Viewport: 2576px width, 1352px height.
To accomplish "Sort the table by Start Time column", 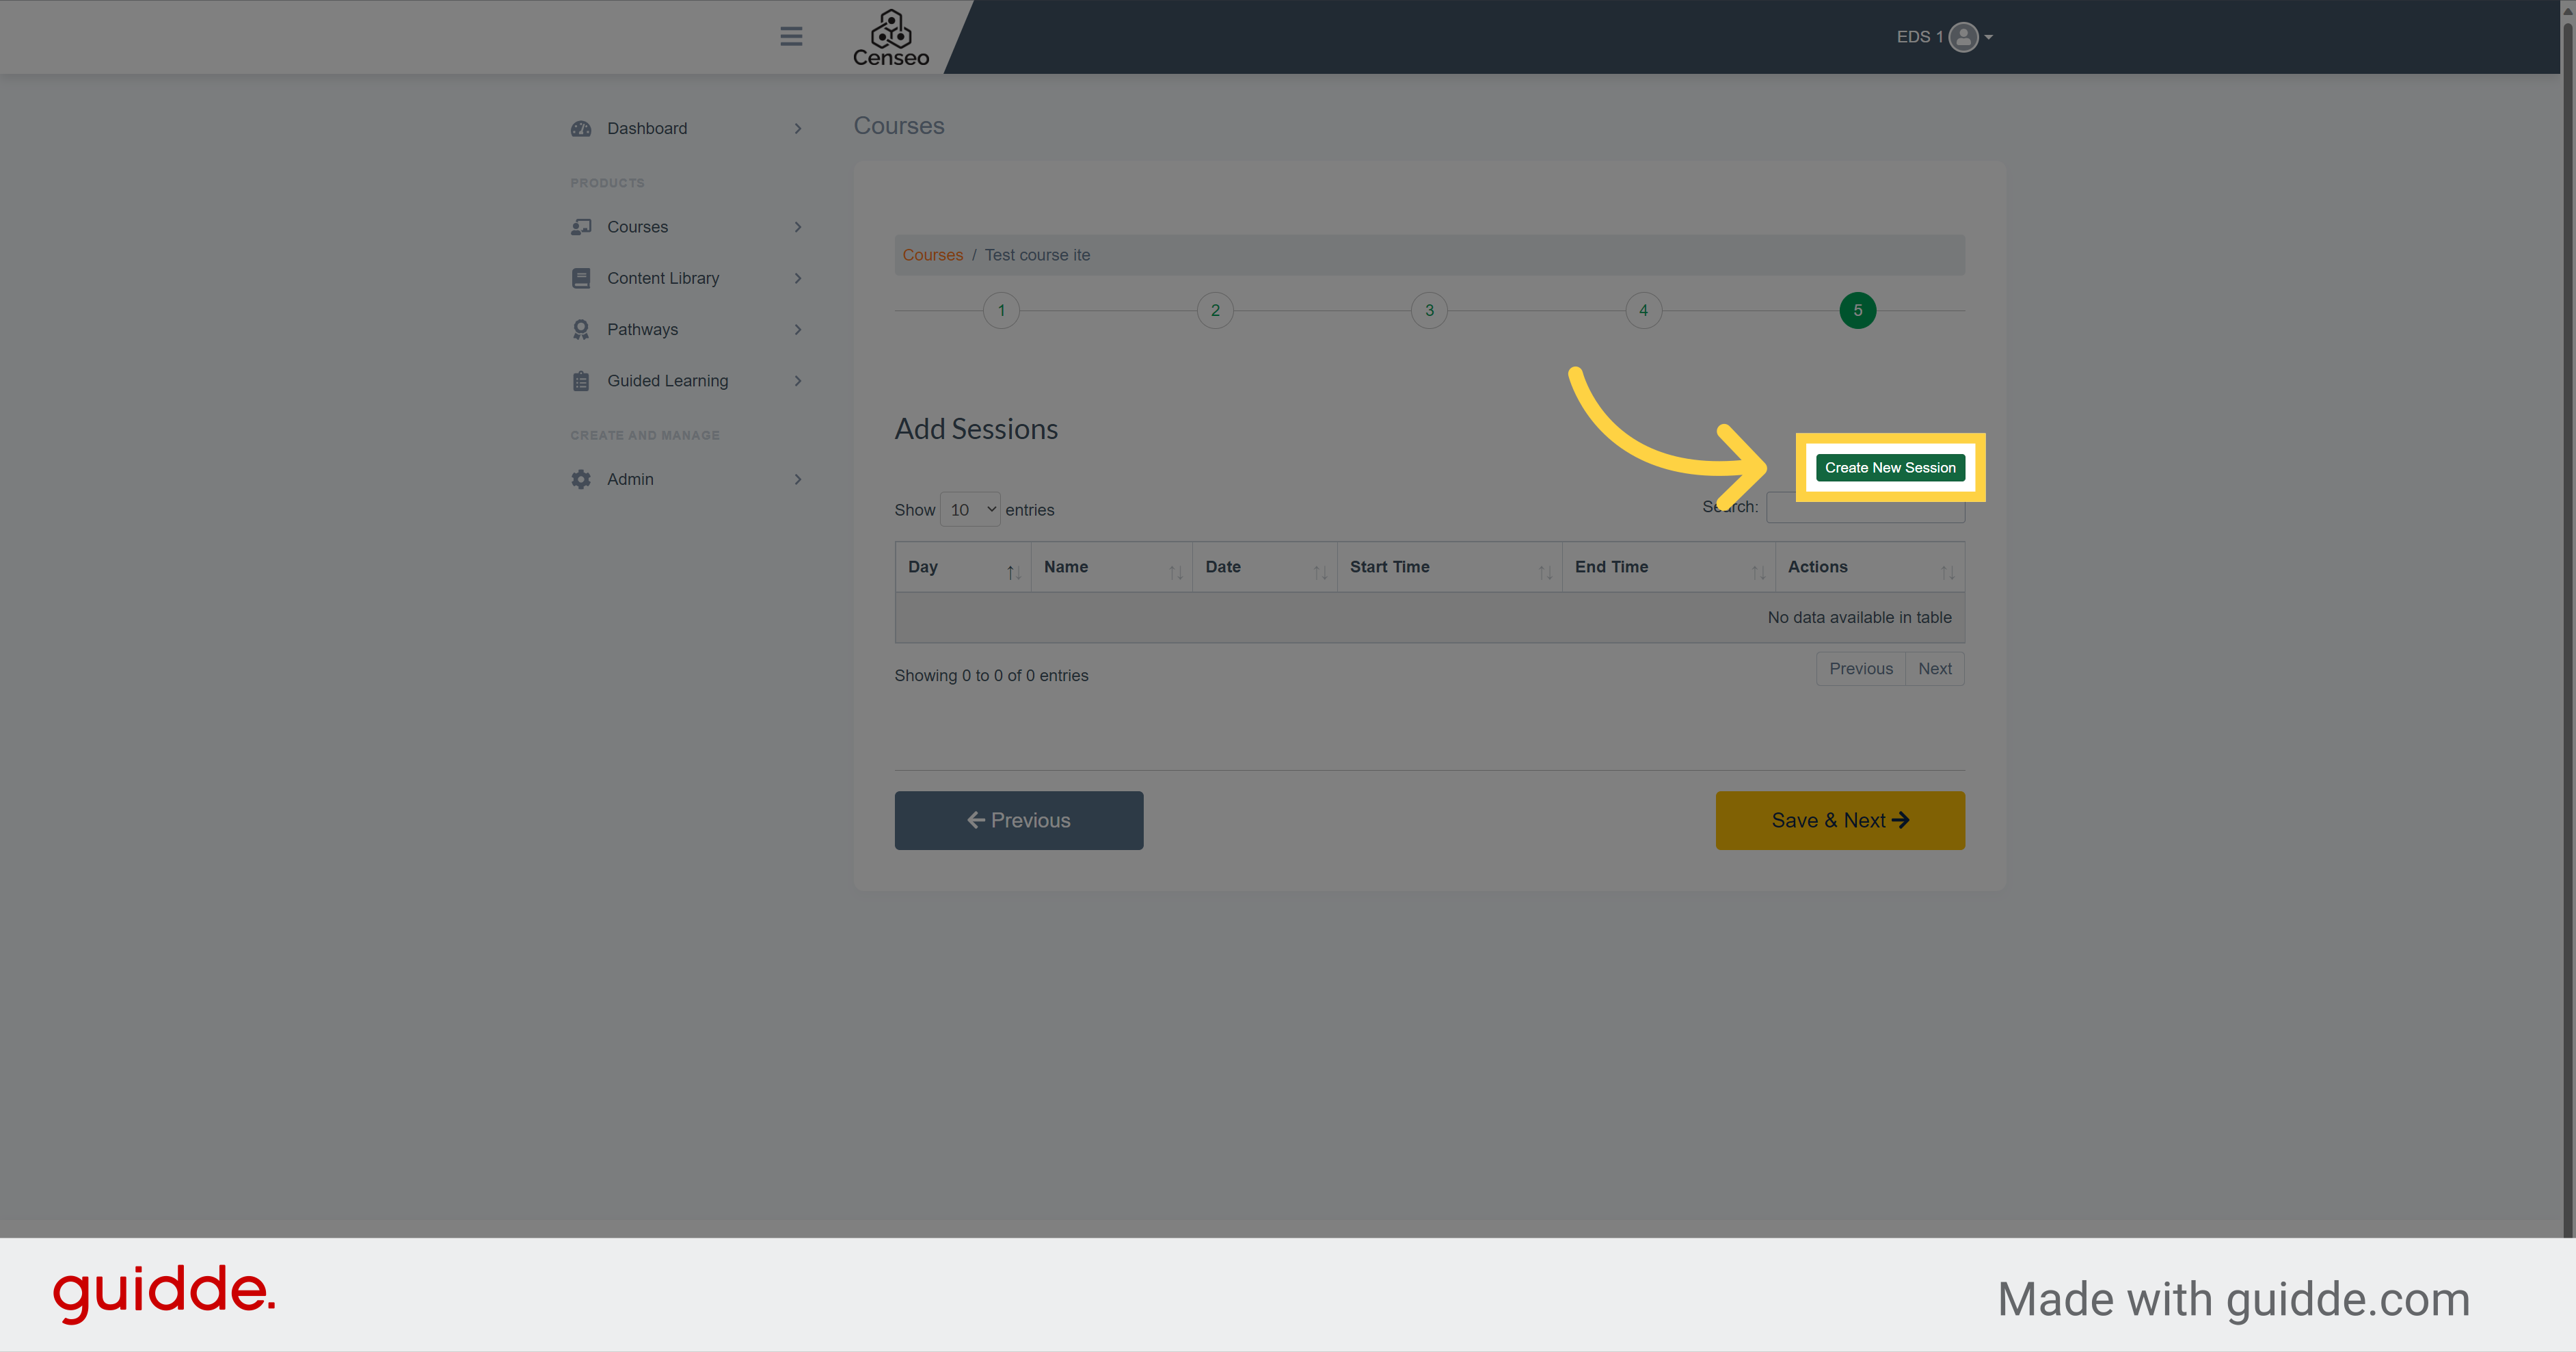I will tap(1449, 567).
